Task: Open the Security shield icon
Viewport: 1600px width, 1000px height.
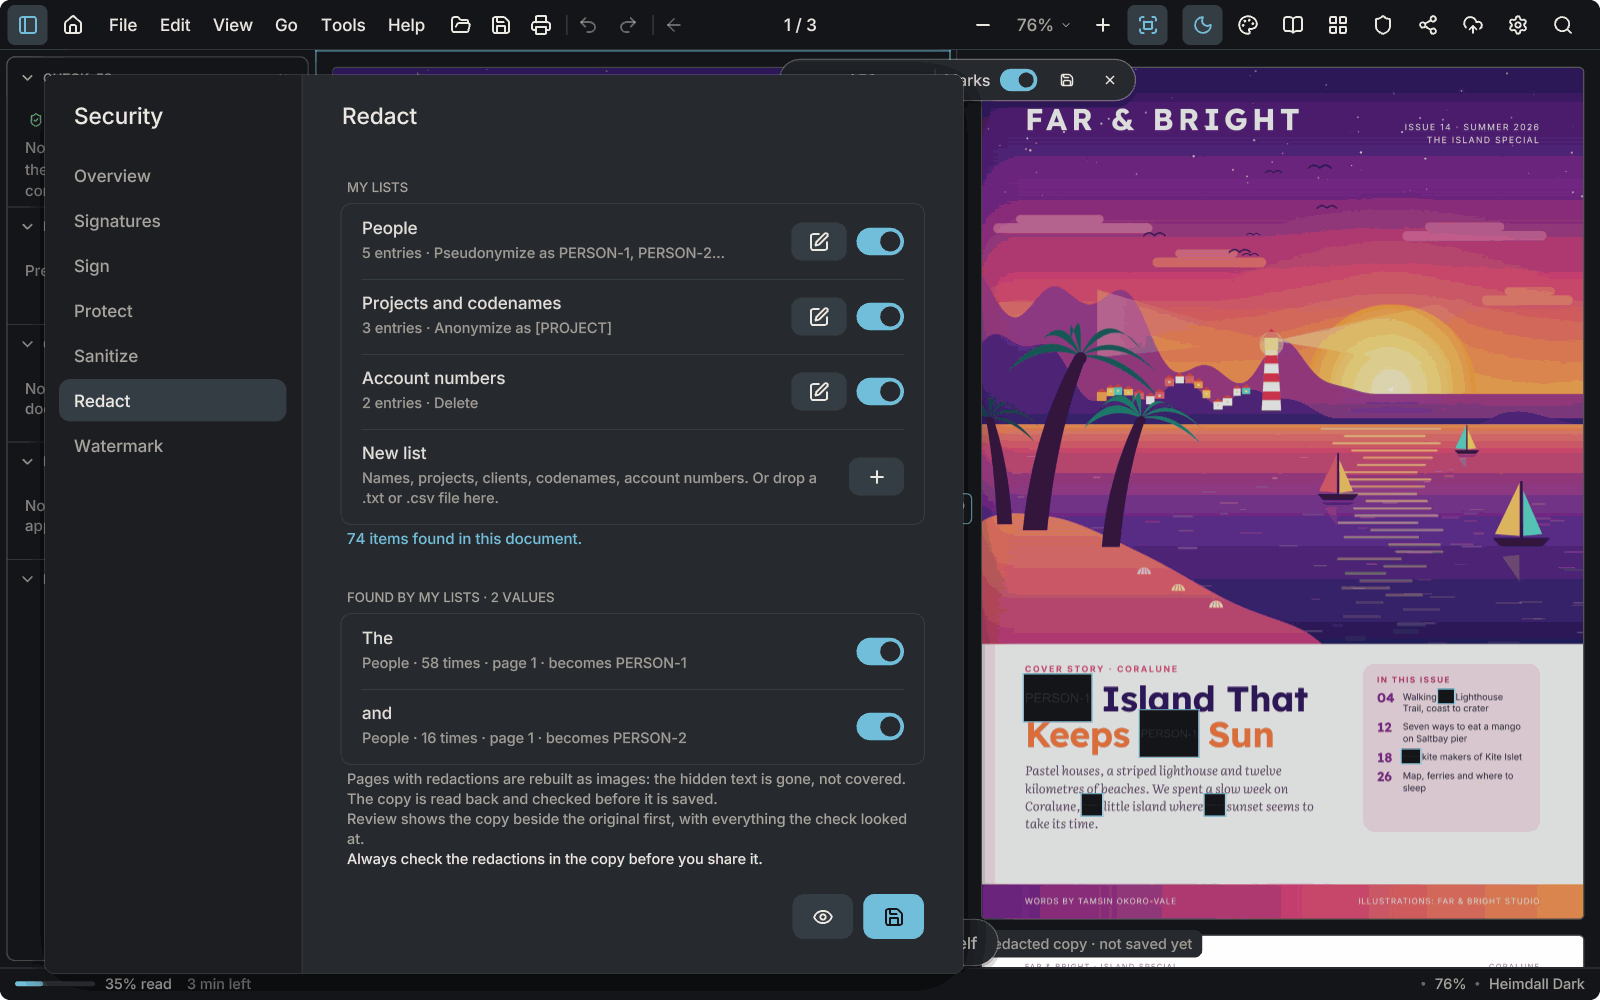Action: [x=1383, y=25]
